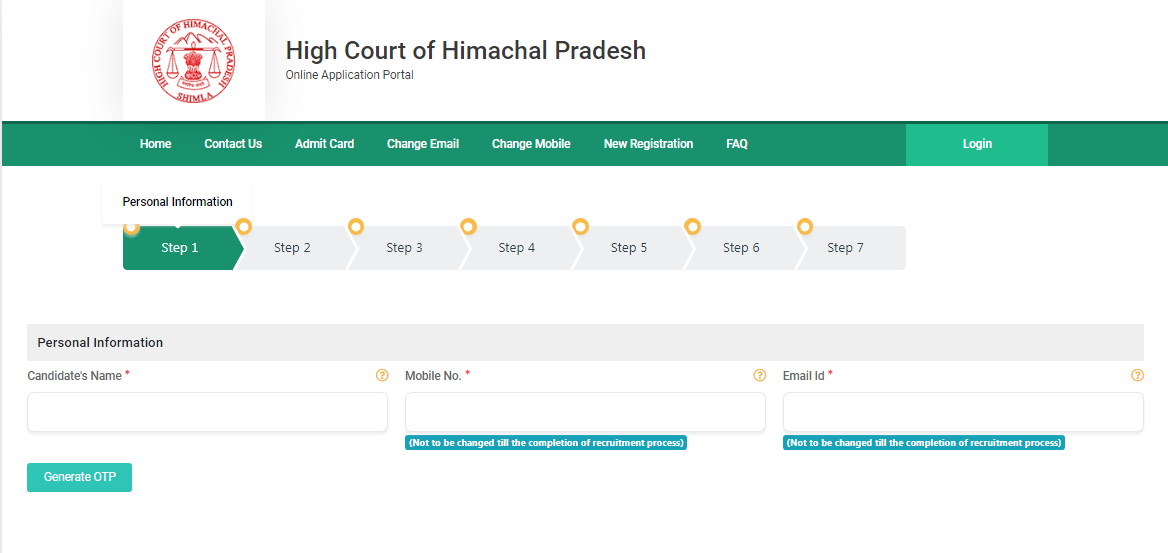The height and width of the screenshot is (553, 1168).
Task: Go to Home menu item
Action: pos(155,144)
